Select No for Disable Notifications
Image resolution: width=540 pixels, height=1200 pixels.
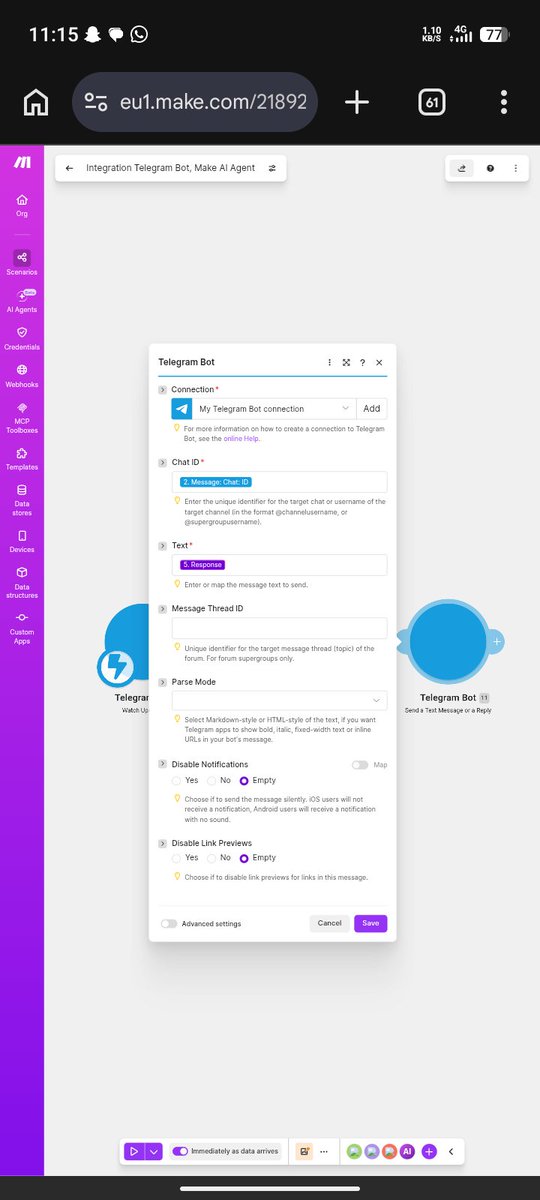coord(211,780)
